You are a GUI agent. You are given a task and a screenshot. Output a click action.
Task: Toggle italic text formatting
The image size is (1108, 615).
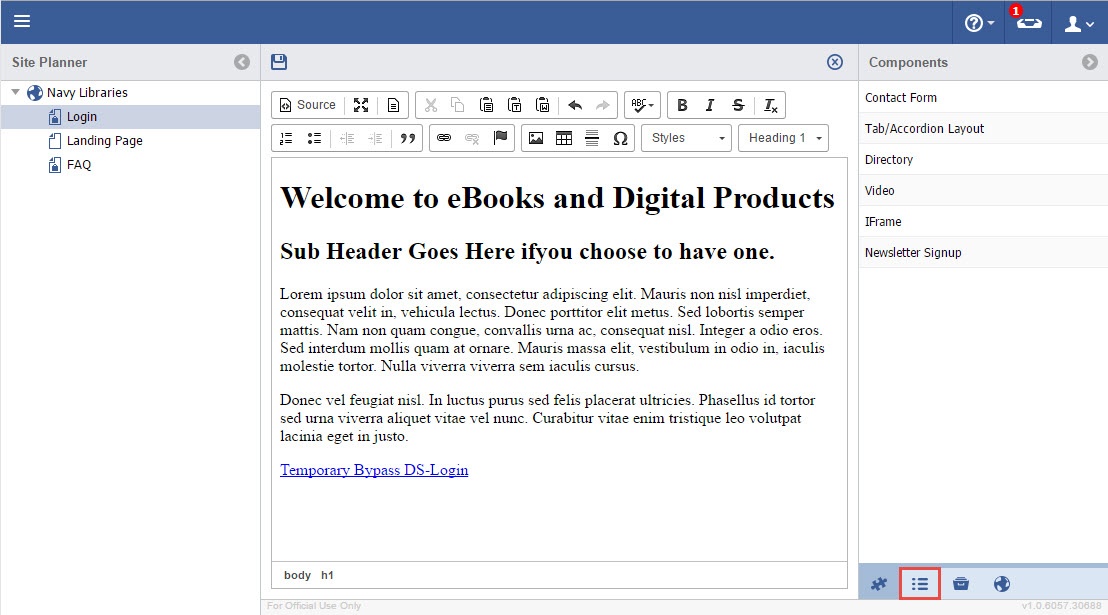[x=710, y=105]
